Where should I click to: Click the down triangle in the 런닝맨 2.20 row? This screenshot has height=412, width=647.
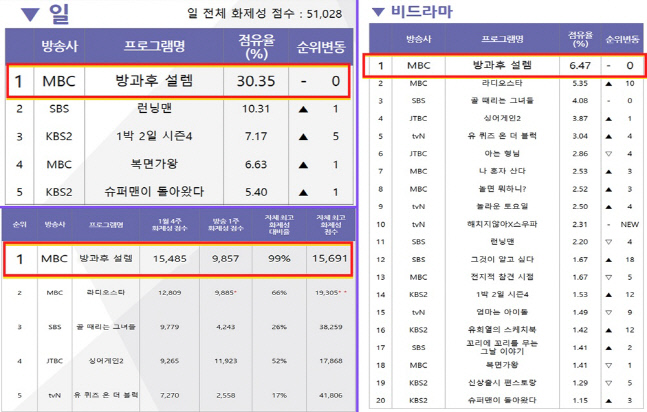pyautogui.click(x=609, y=242)
